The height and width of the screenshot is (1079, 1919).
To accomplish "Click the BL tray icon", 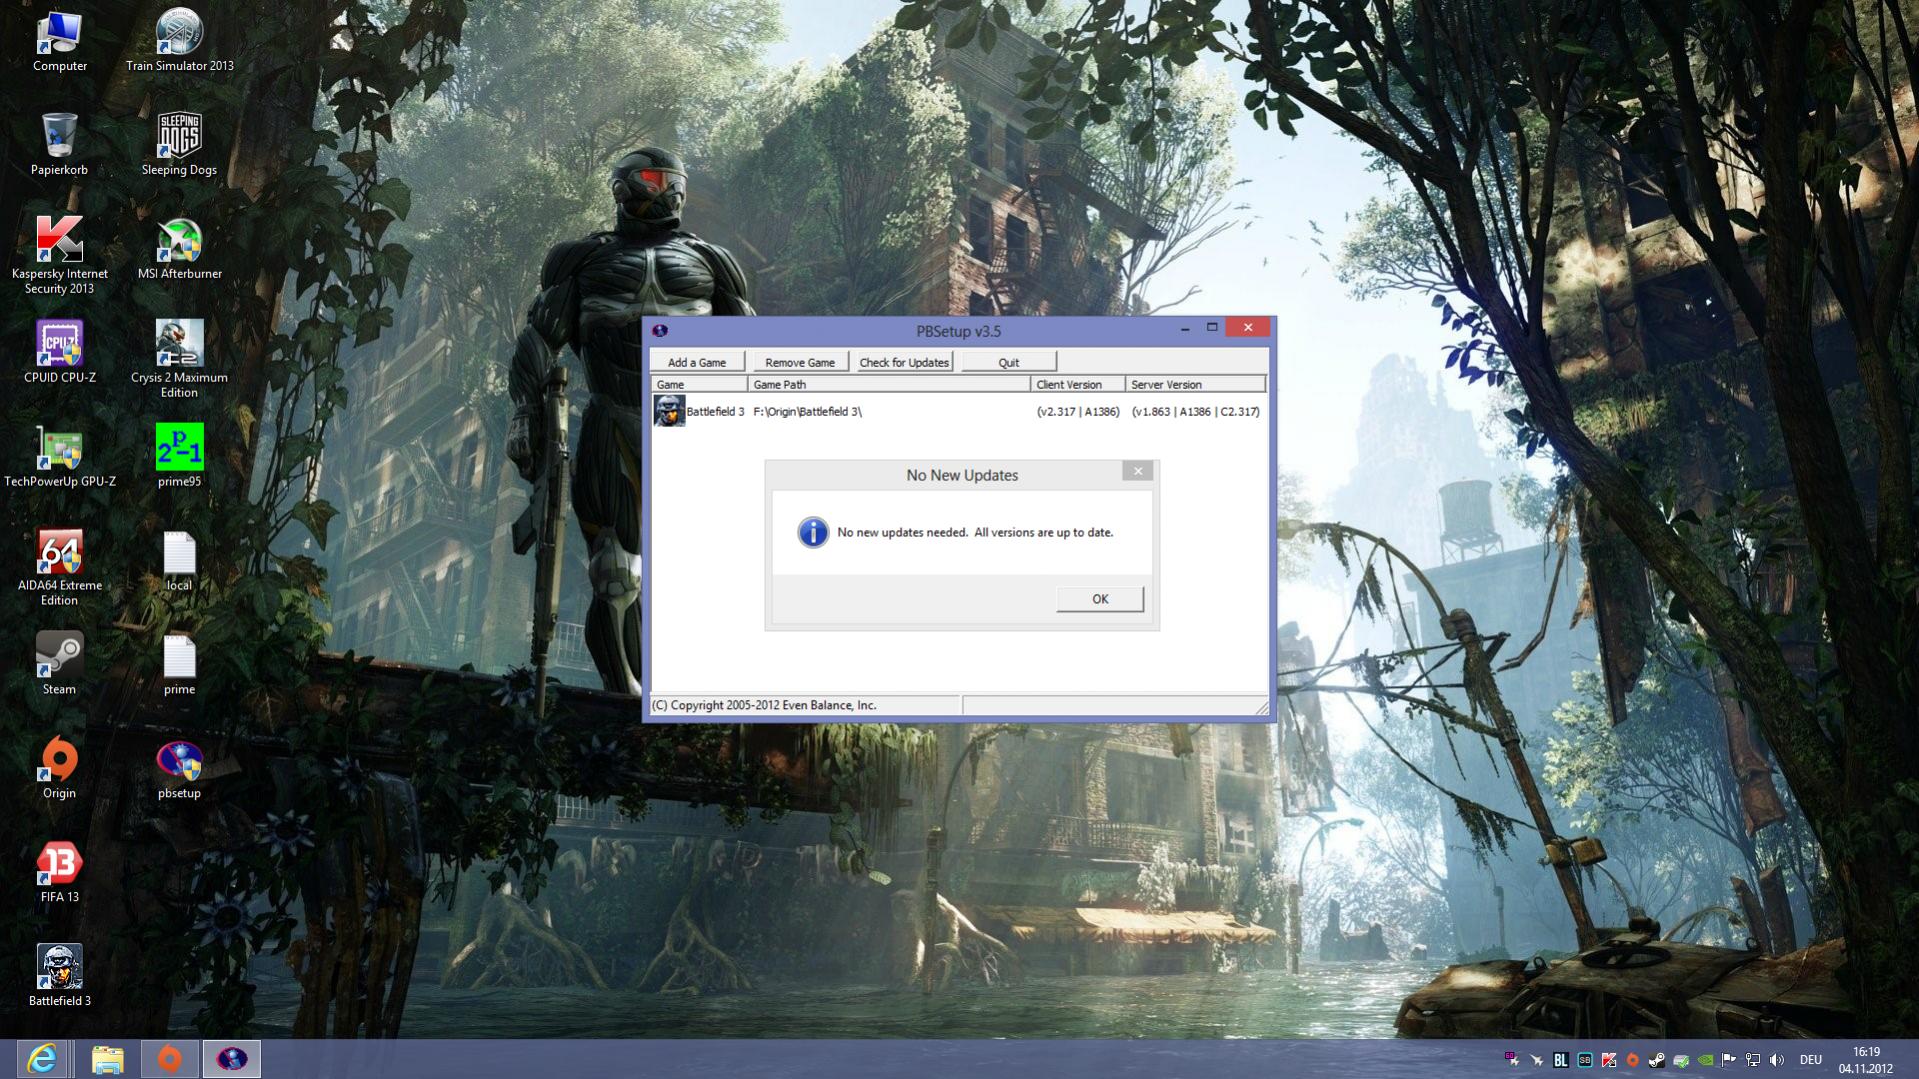I will point(1561,1060).
